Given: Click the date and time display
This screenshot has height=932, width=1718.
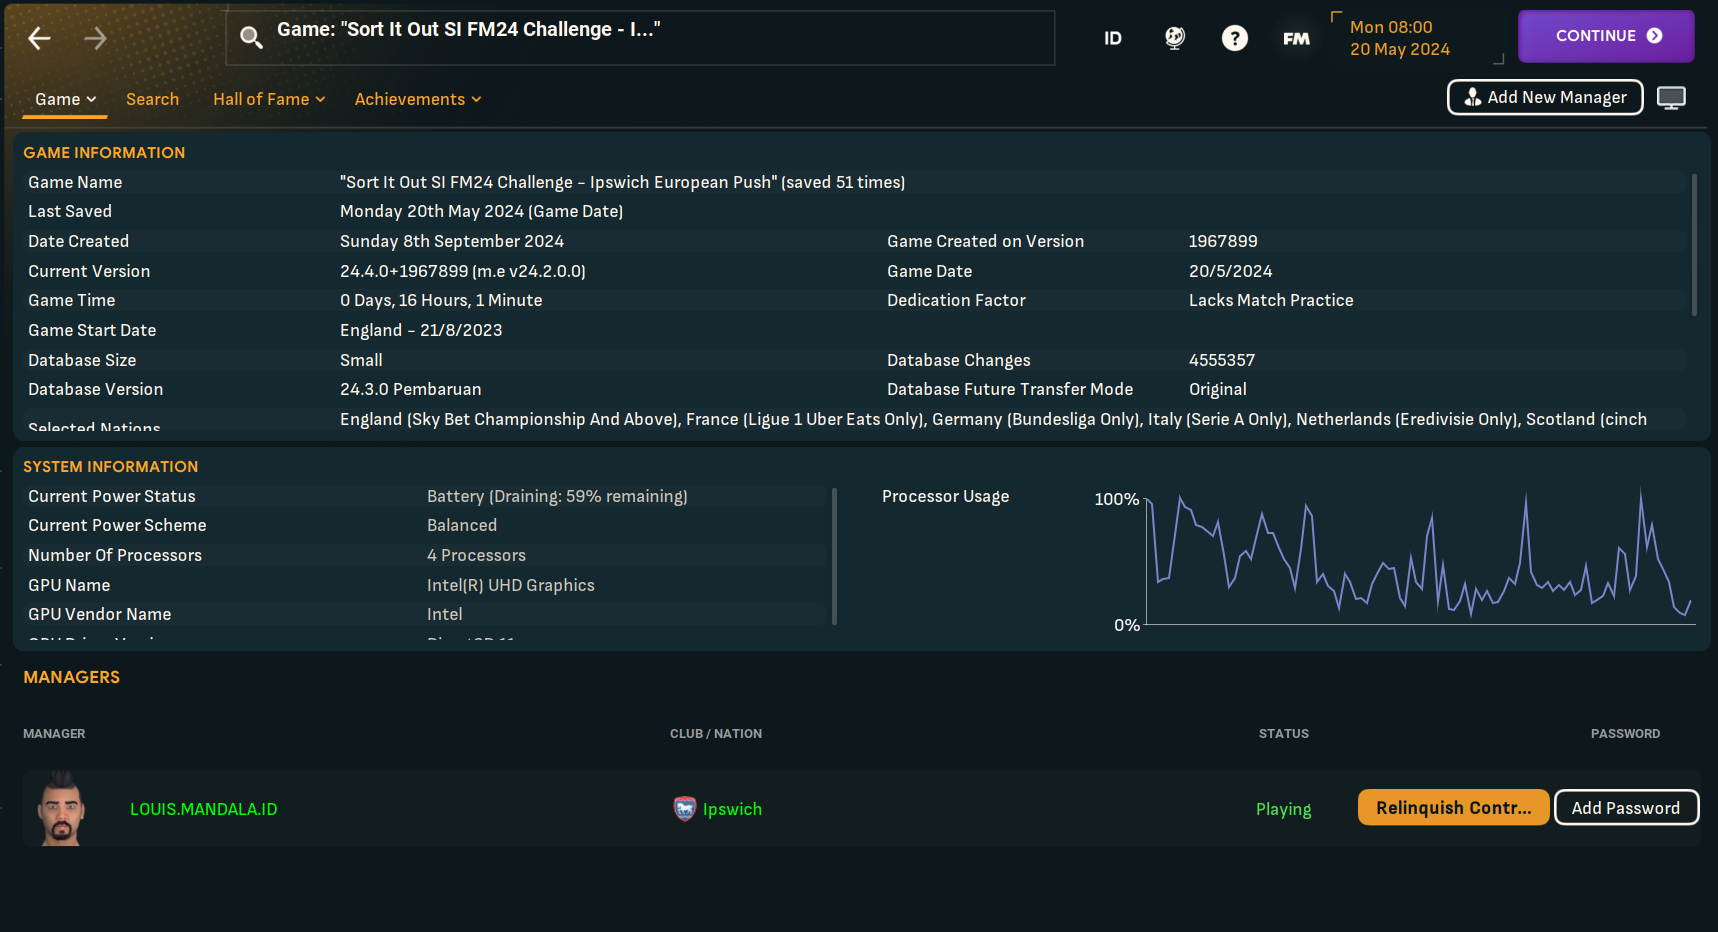Looking at the screenshot, I should tap(1400, 38).
